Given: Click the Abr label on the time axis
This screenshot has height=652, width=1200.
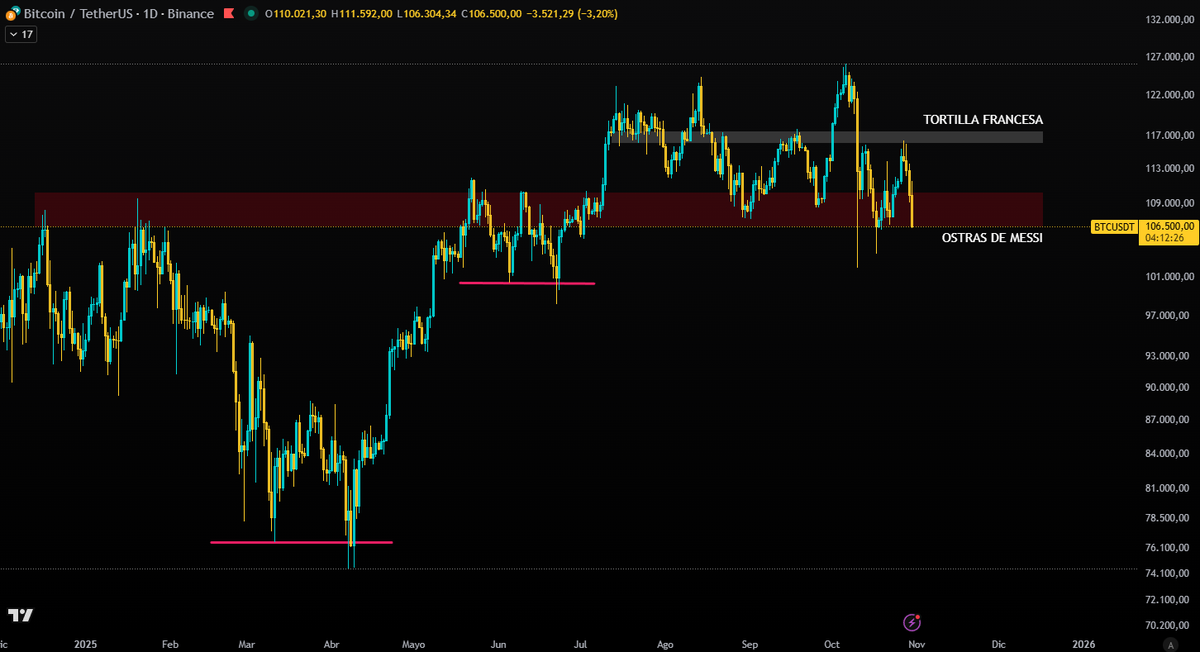Looking at the screenshot, I should coord(331,643).
